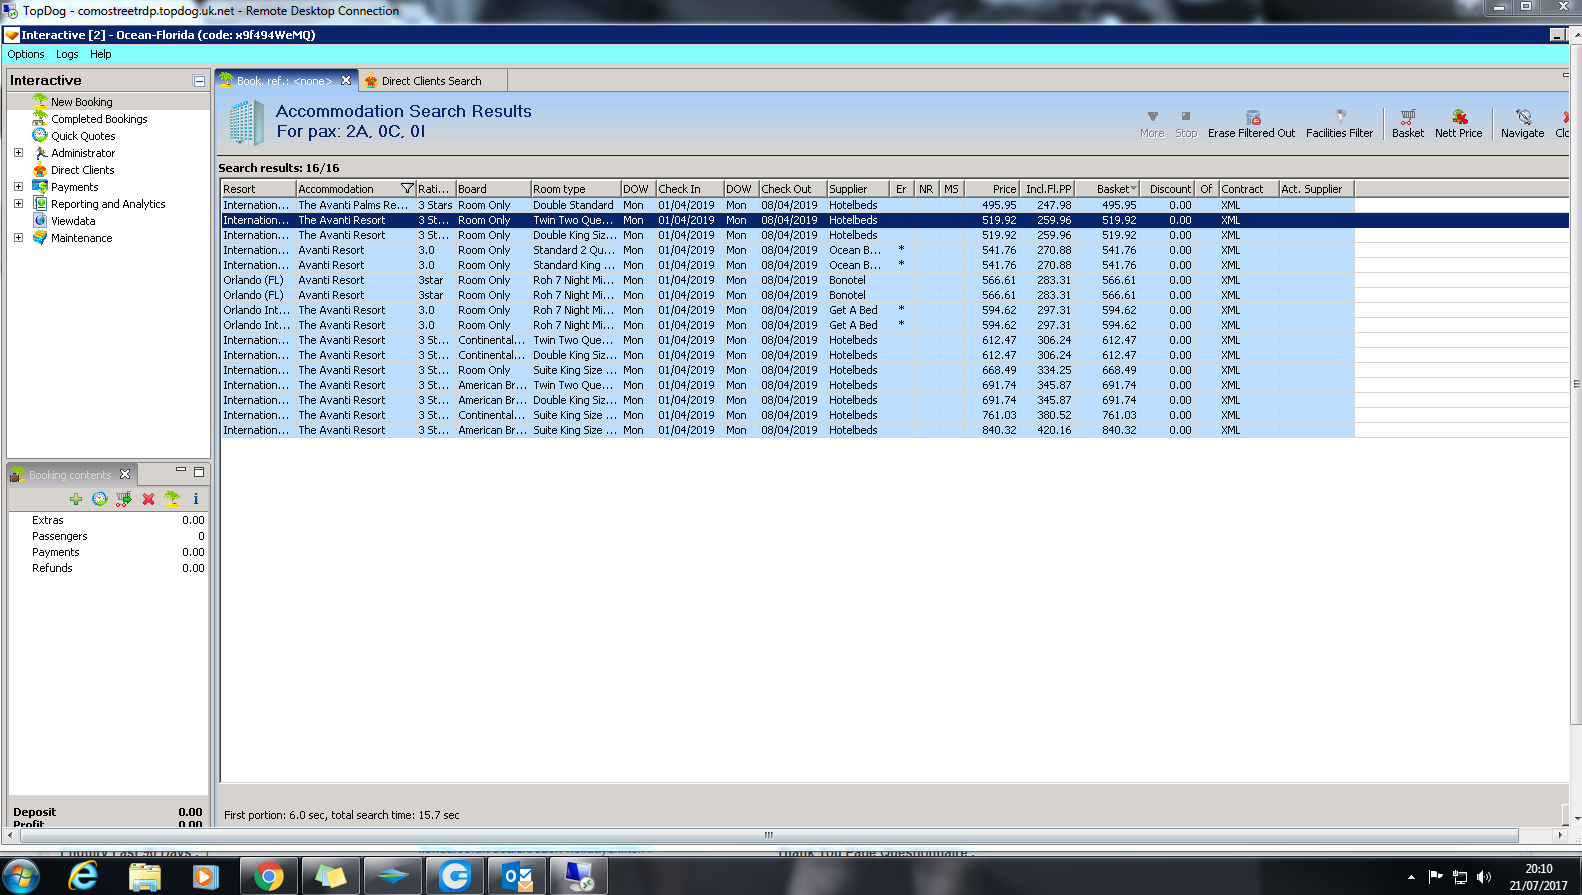1582x895 pixels.
Task: Click the Refunds row in Booking contents
Action: pos(108,568)
